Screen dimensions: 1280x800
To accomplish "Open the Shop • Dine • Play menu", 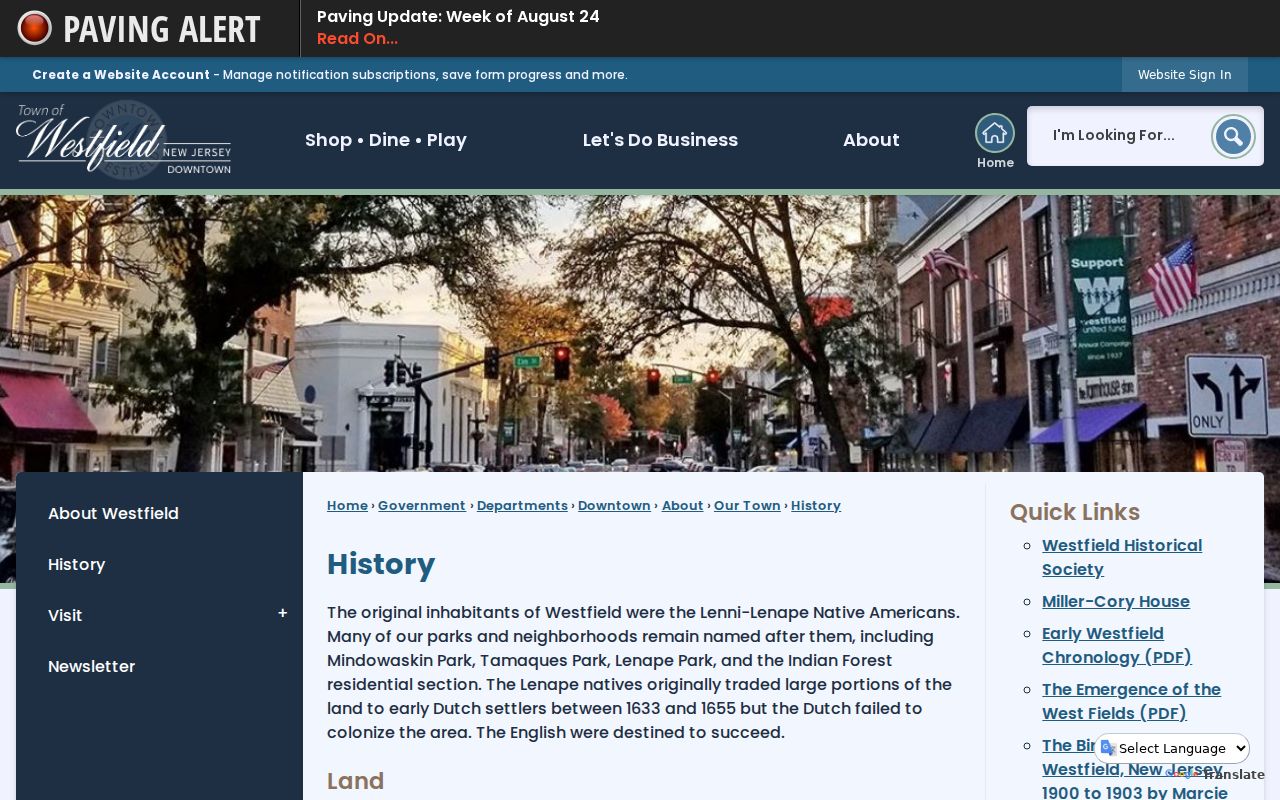I will pos(386,140).
